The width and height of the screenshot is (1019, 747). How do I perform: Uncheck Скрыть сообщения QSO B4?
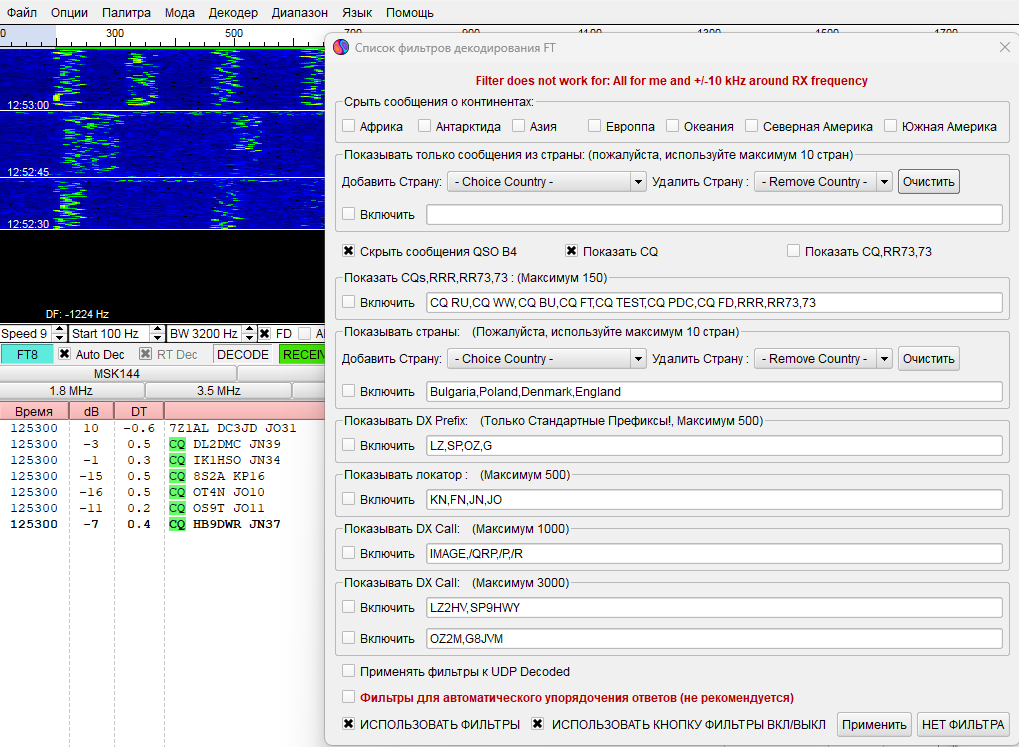(x=349, y=251)
